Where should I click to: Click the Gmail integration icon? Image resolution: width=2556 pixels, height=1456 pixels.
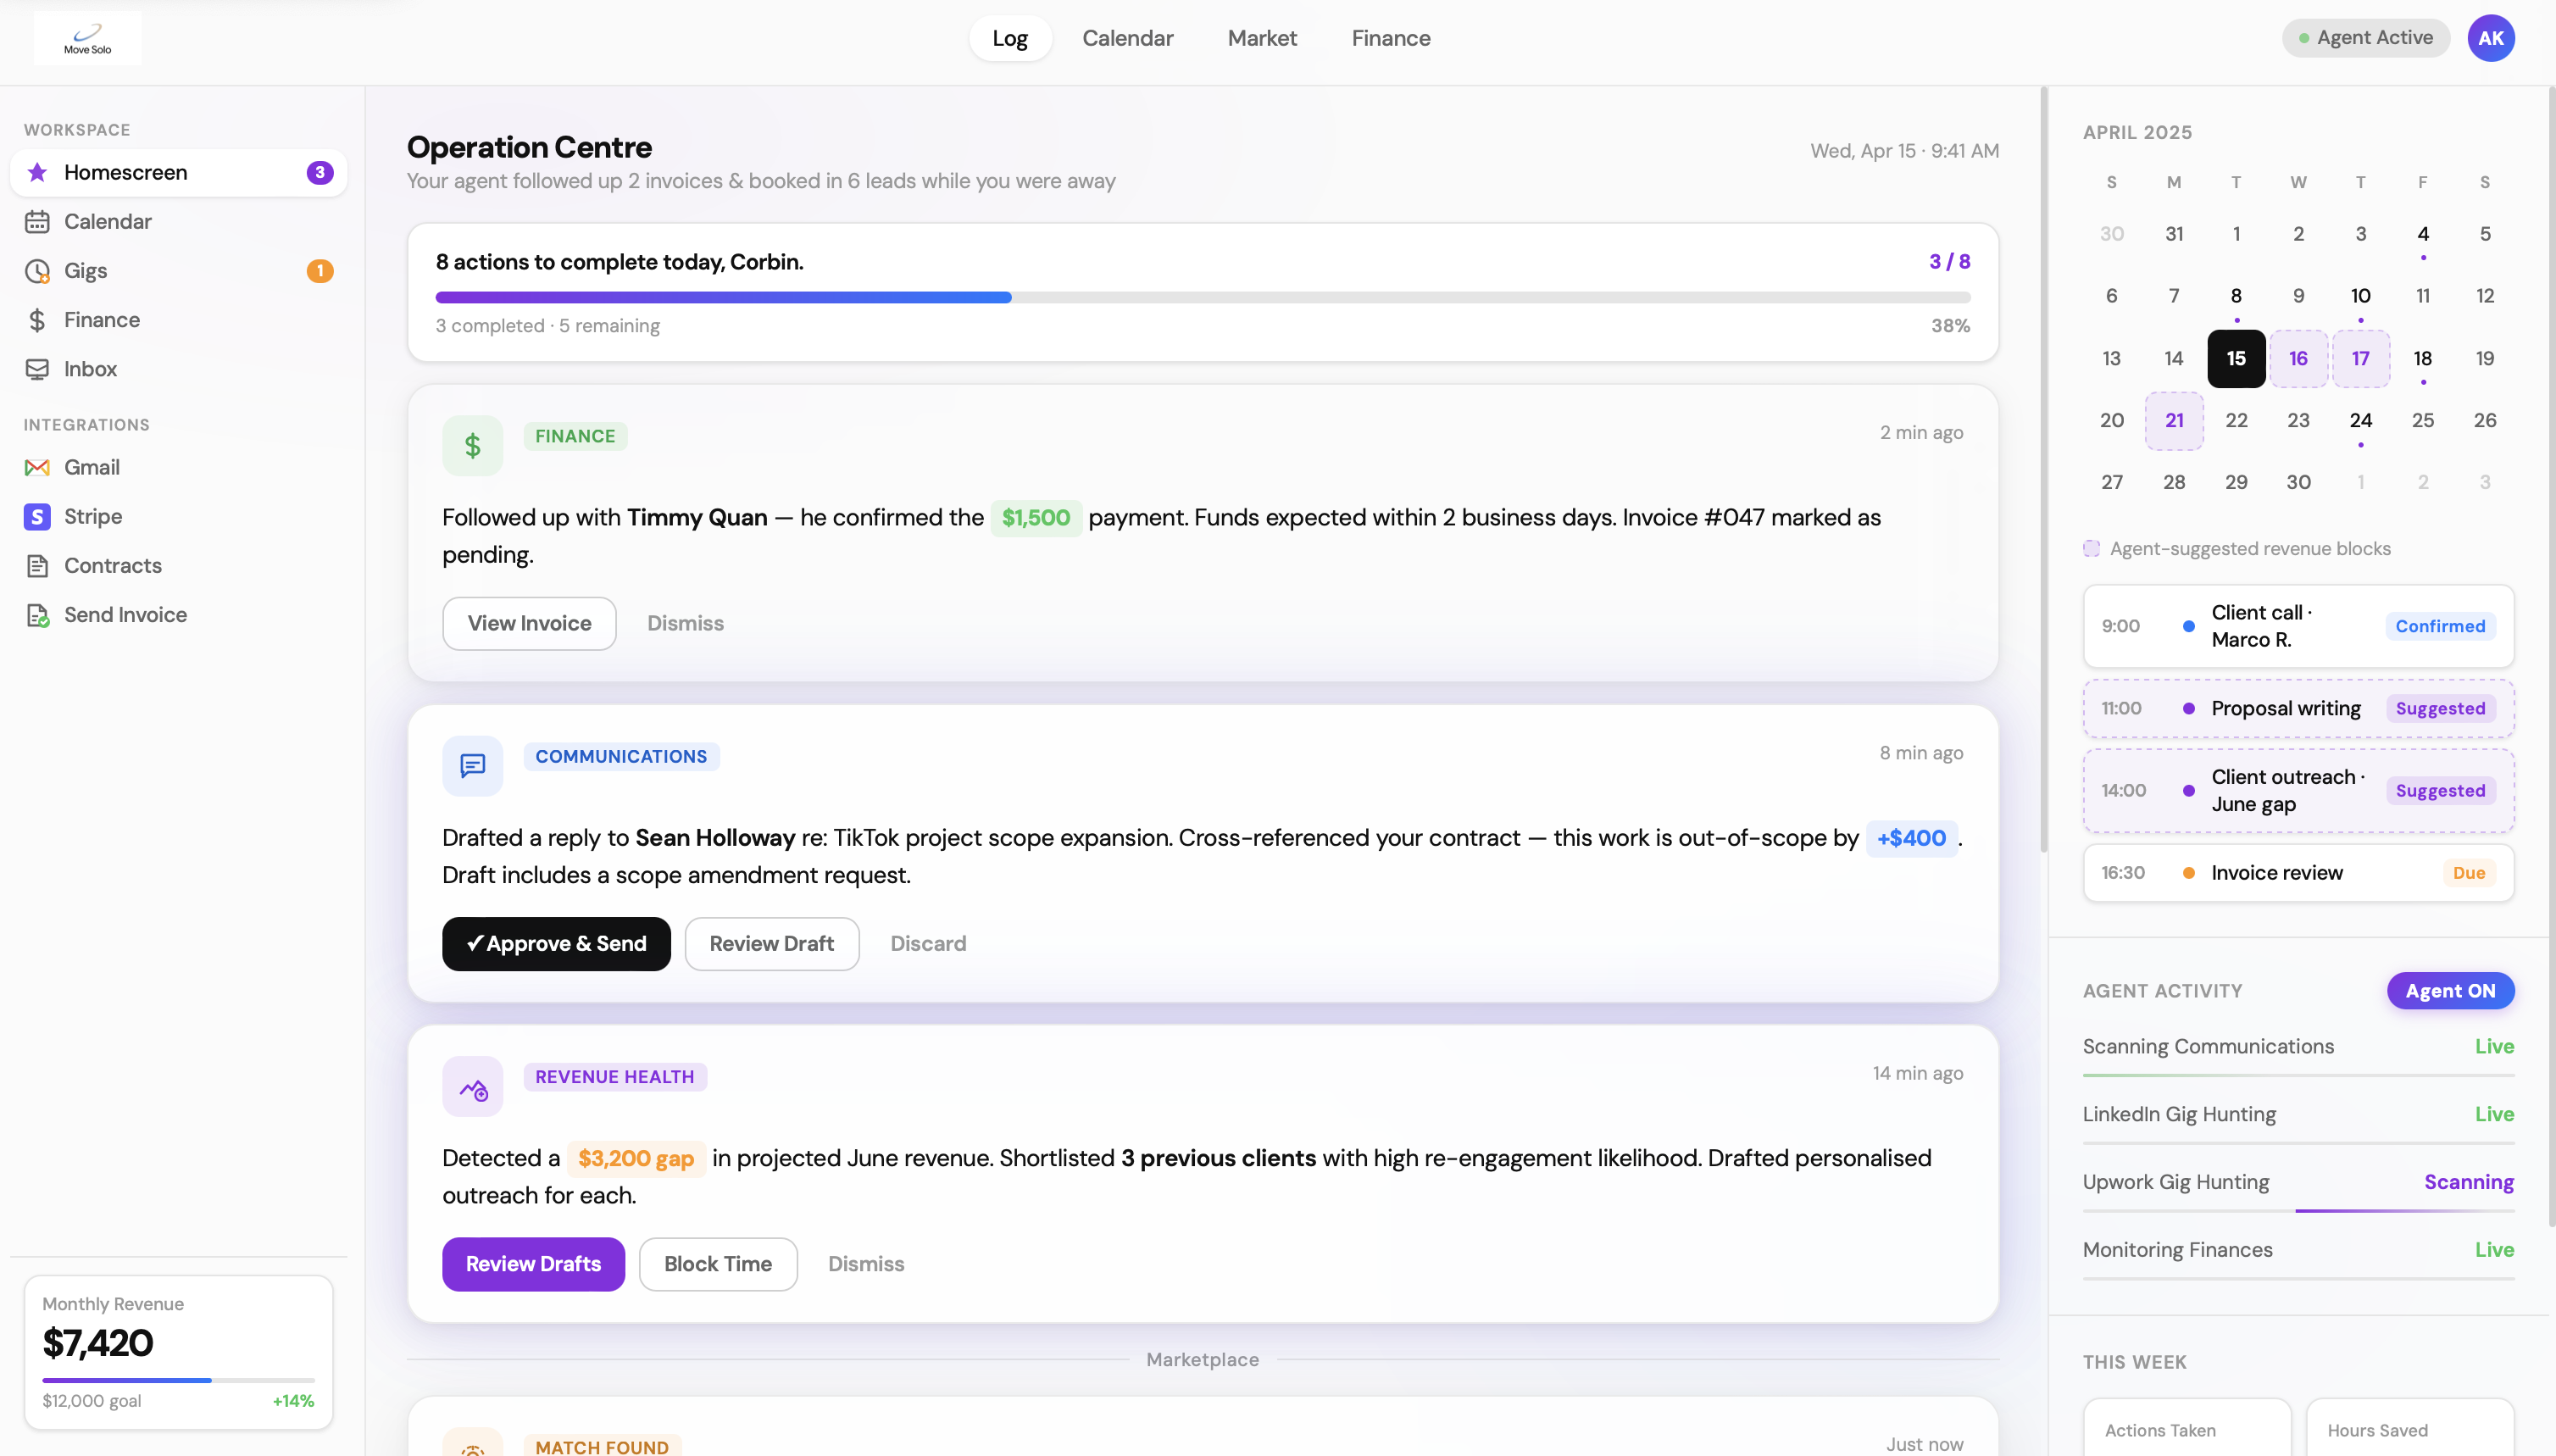pos(37,467)
